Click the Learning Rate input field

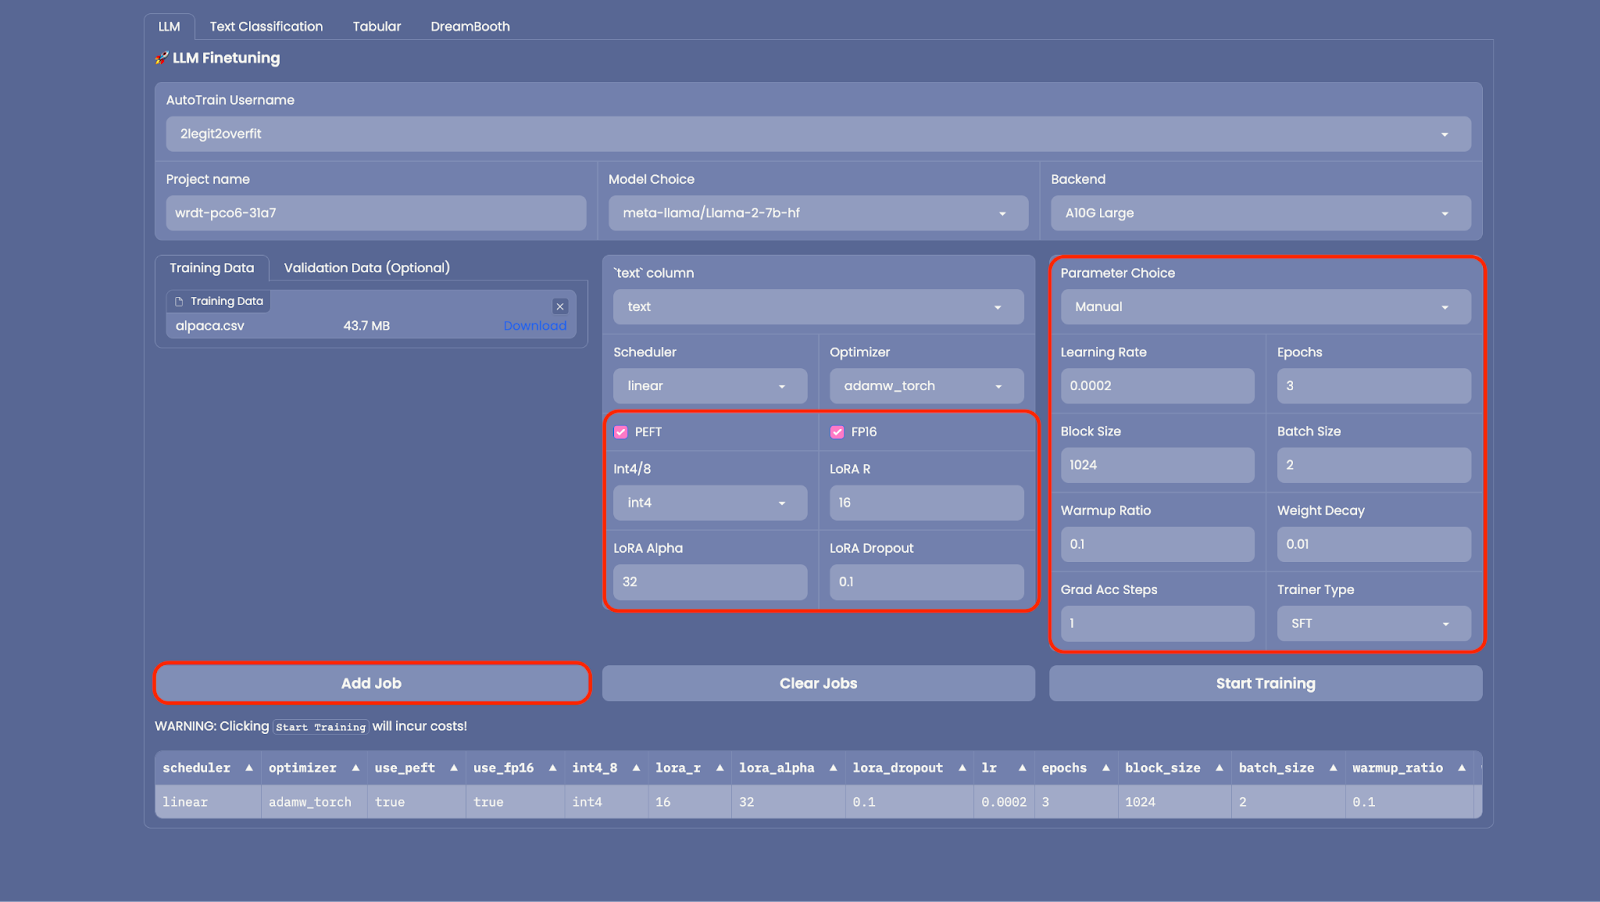coord(1156,386)
